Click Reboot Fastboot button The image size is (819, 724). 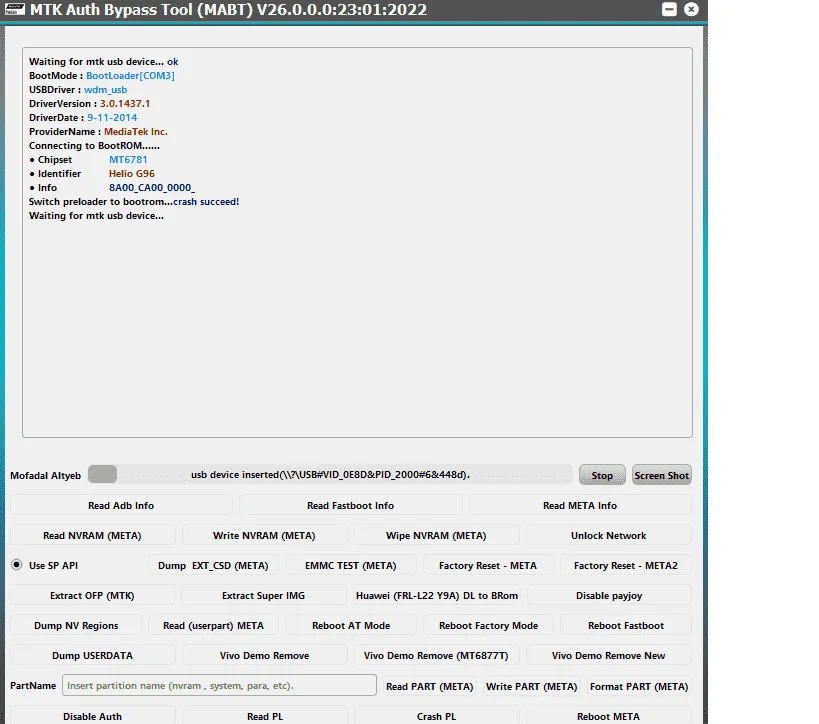click(x=626, y=625)
